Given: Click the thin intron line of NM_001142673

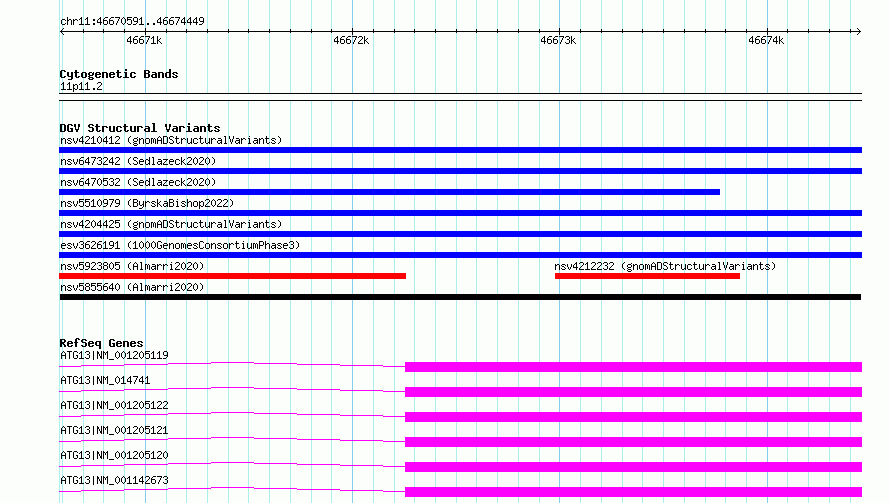Looking at the screenshot, I should (x=233, y=488).
